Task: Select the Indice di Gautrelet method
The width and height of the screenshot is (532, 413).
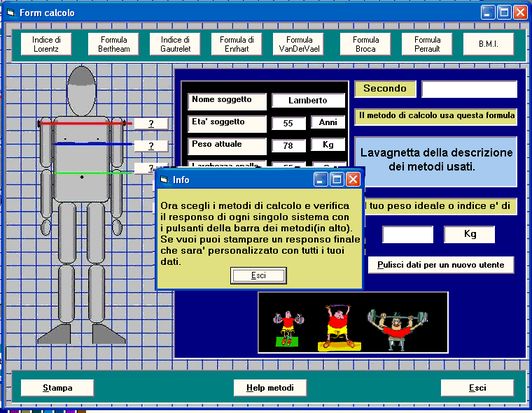Action: coord(175,44)
